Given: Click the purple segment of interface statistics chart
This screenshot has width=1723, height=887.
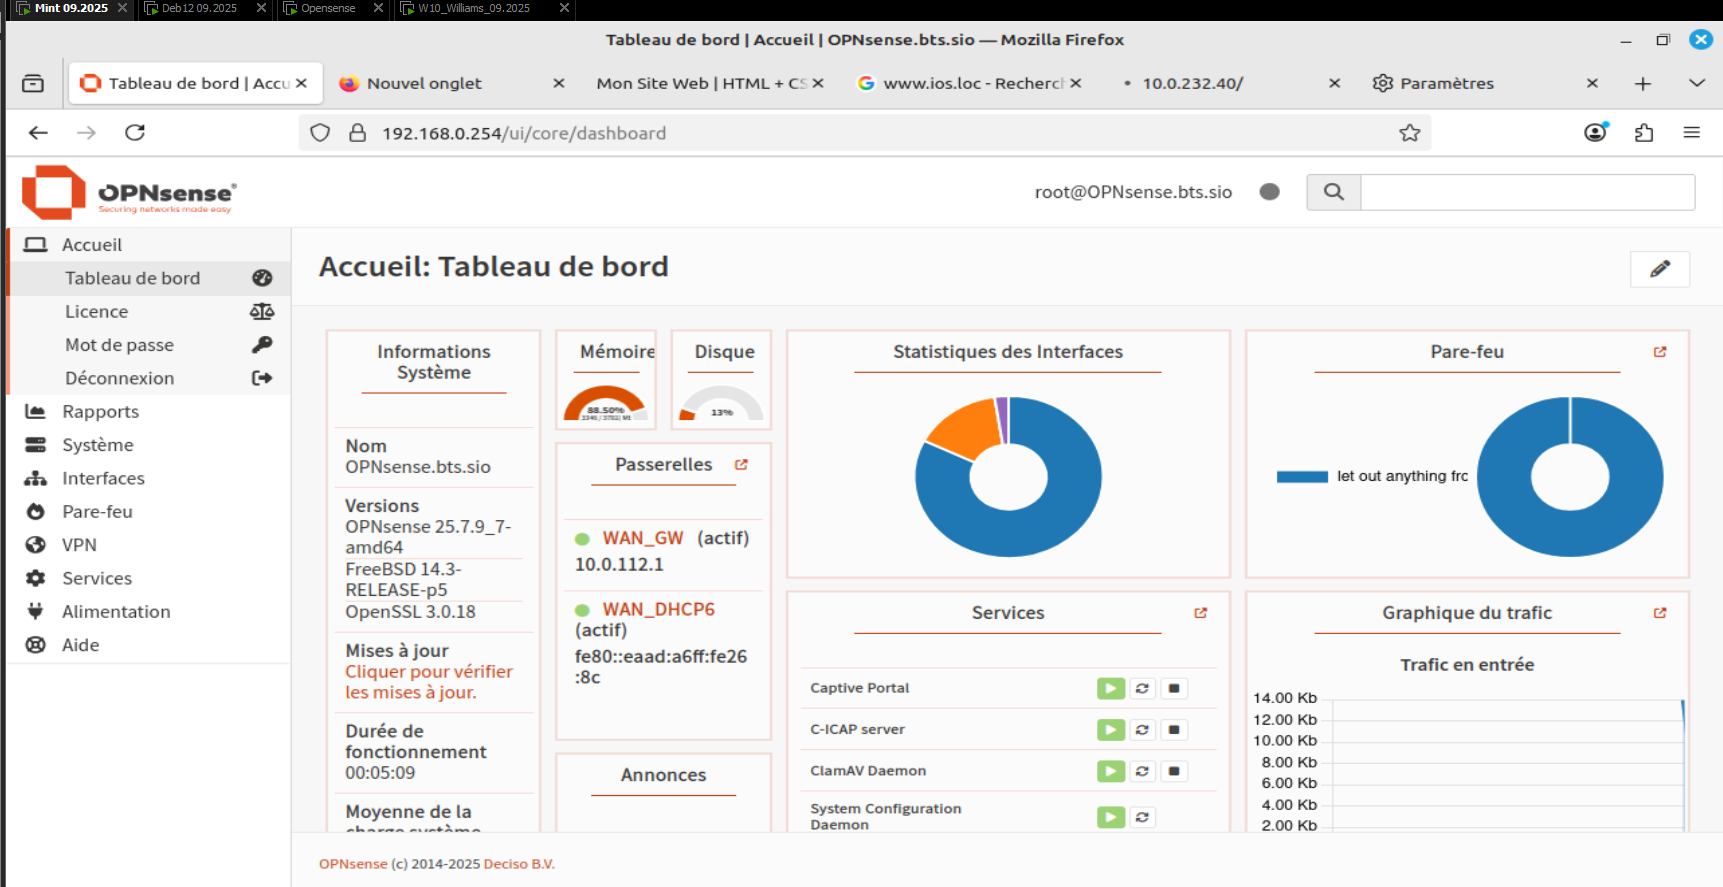Looking at the screenshot, I should point(1002,418).
